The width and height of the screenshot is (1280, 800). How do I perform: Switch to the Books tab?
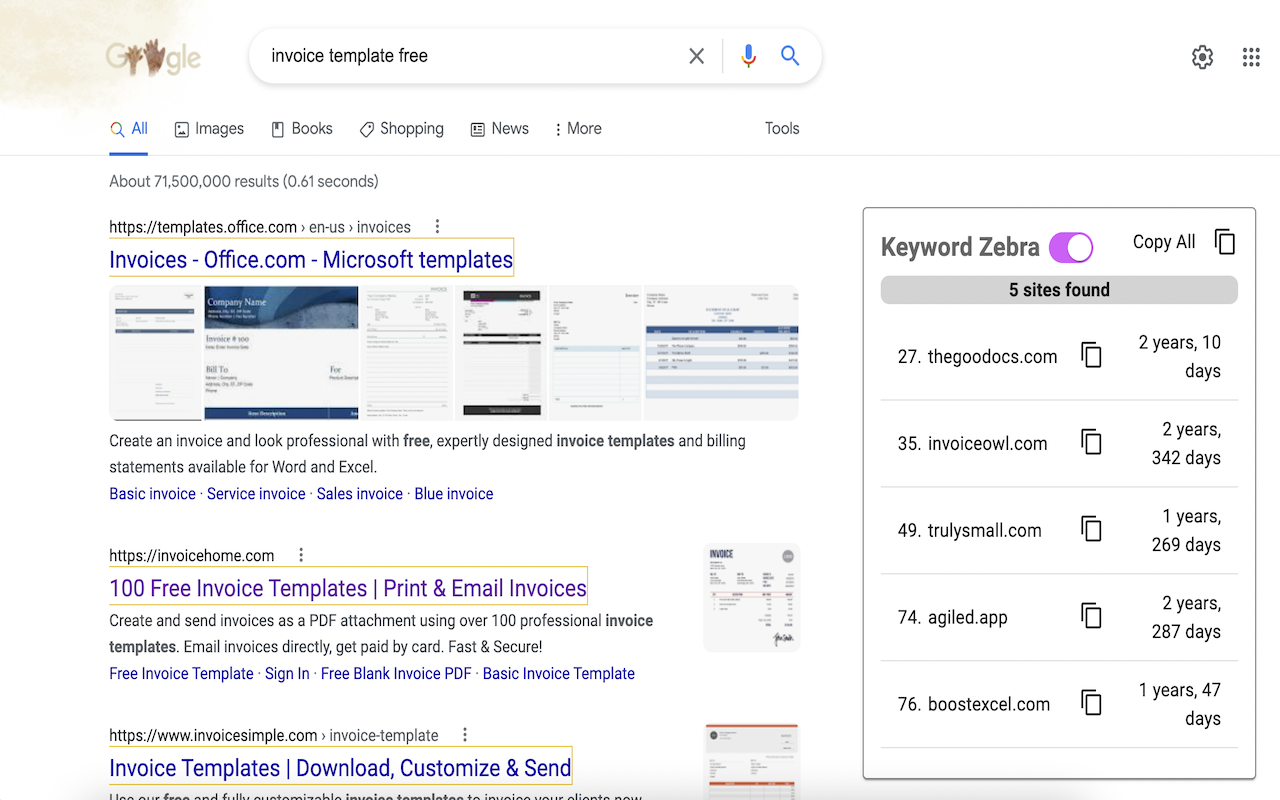coord(302,129)
